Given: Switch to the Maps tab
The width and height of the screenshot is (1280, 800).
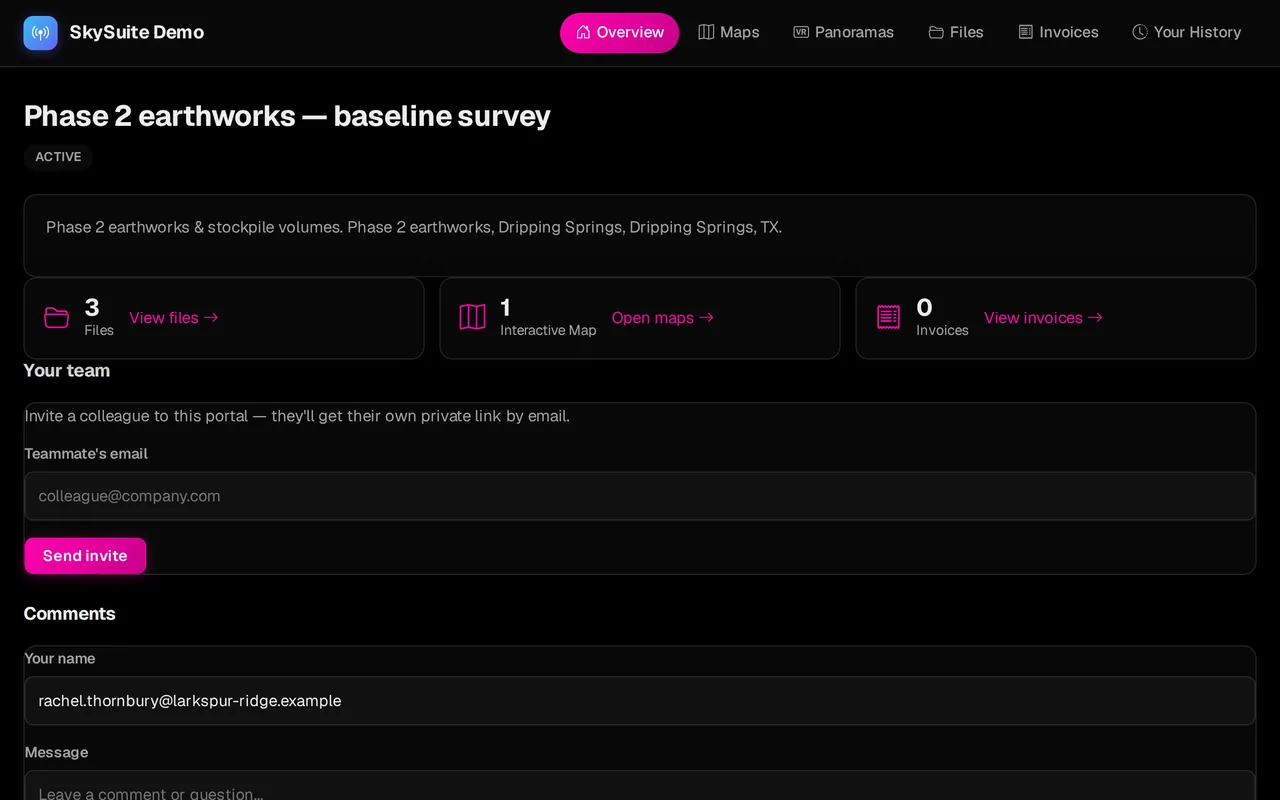Looking at the screenshot, I should point(729,33).
